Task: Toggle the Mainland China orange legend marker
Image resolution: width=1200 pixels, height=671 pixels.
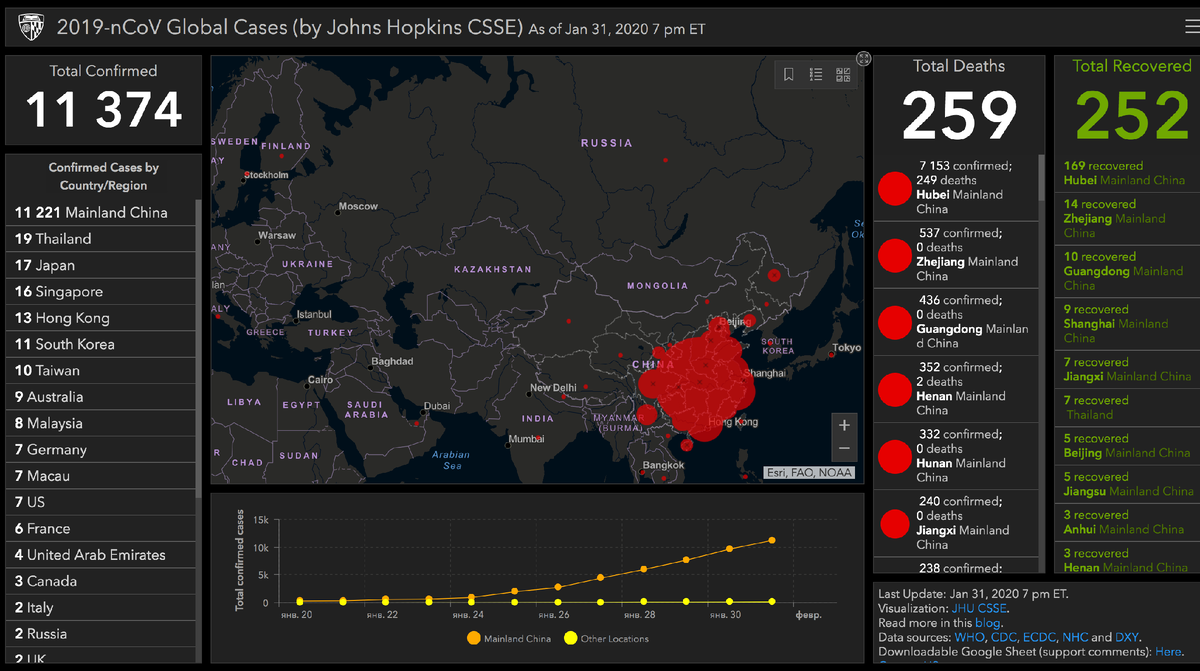Action: (x=473, y=638)
